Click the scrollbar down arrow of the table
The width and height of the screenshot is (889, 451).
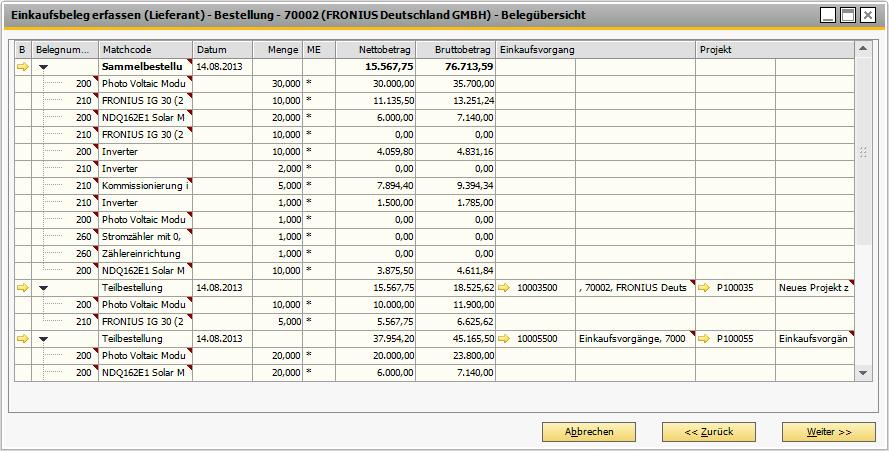coord(864,373)
